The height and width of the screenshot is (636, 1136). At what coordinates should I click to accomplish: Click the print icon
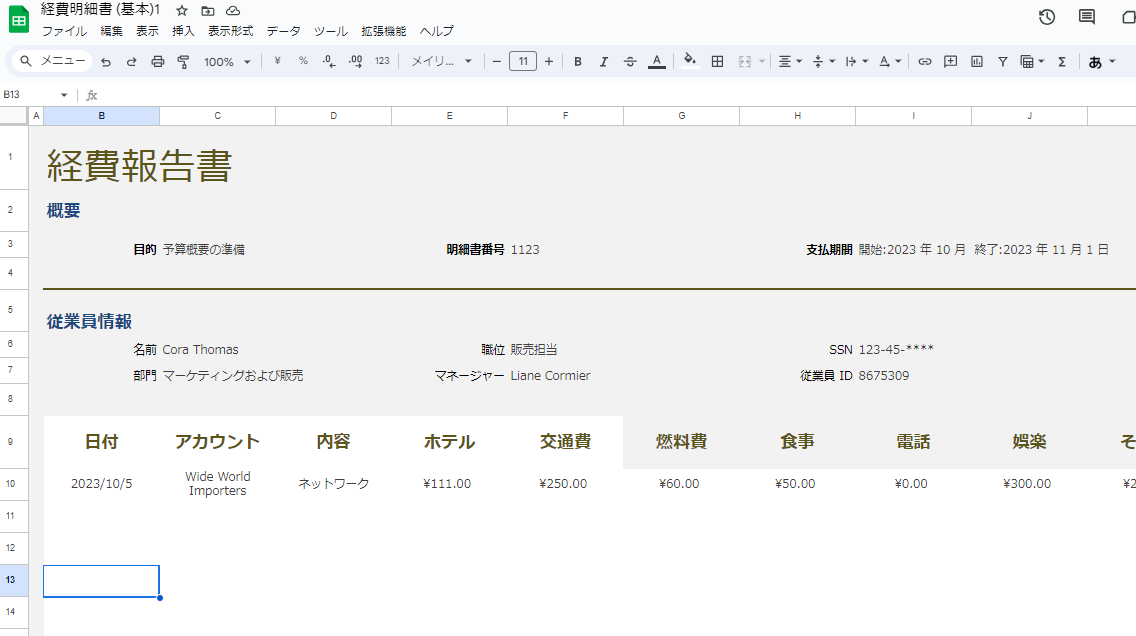click(157, 61)
